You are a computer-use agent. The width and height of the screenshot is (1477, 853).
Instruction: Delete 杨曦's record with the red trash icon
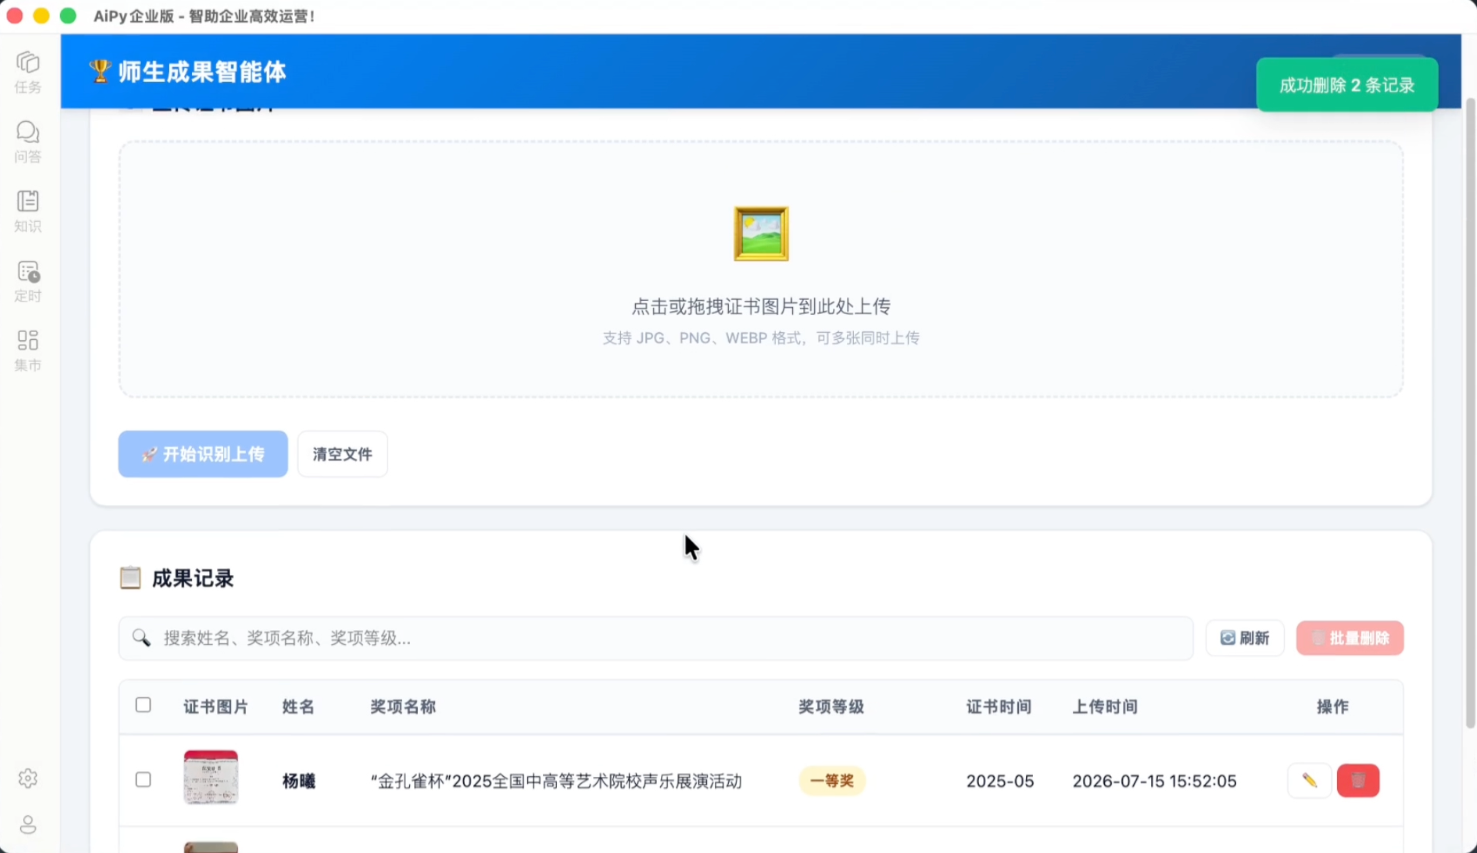pos(1358,780)
